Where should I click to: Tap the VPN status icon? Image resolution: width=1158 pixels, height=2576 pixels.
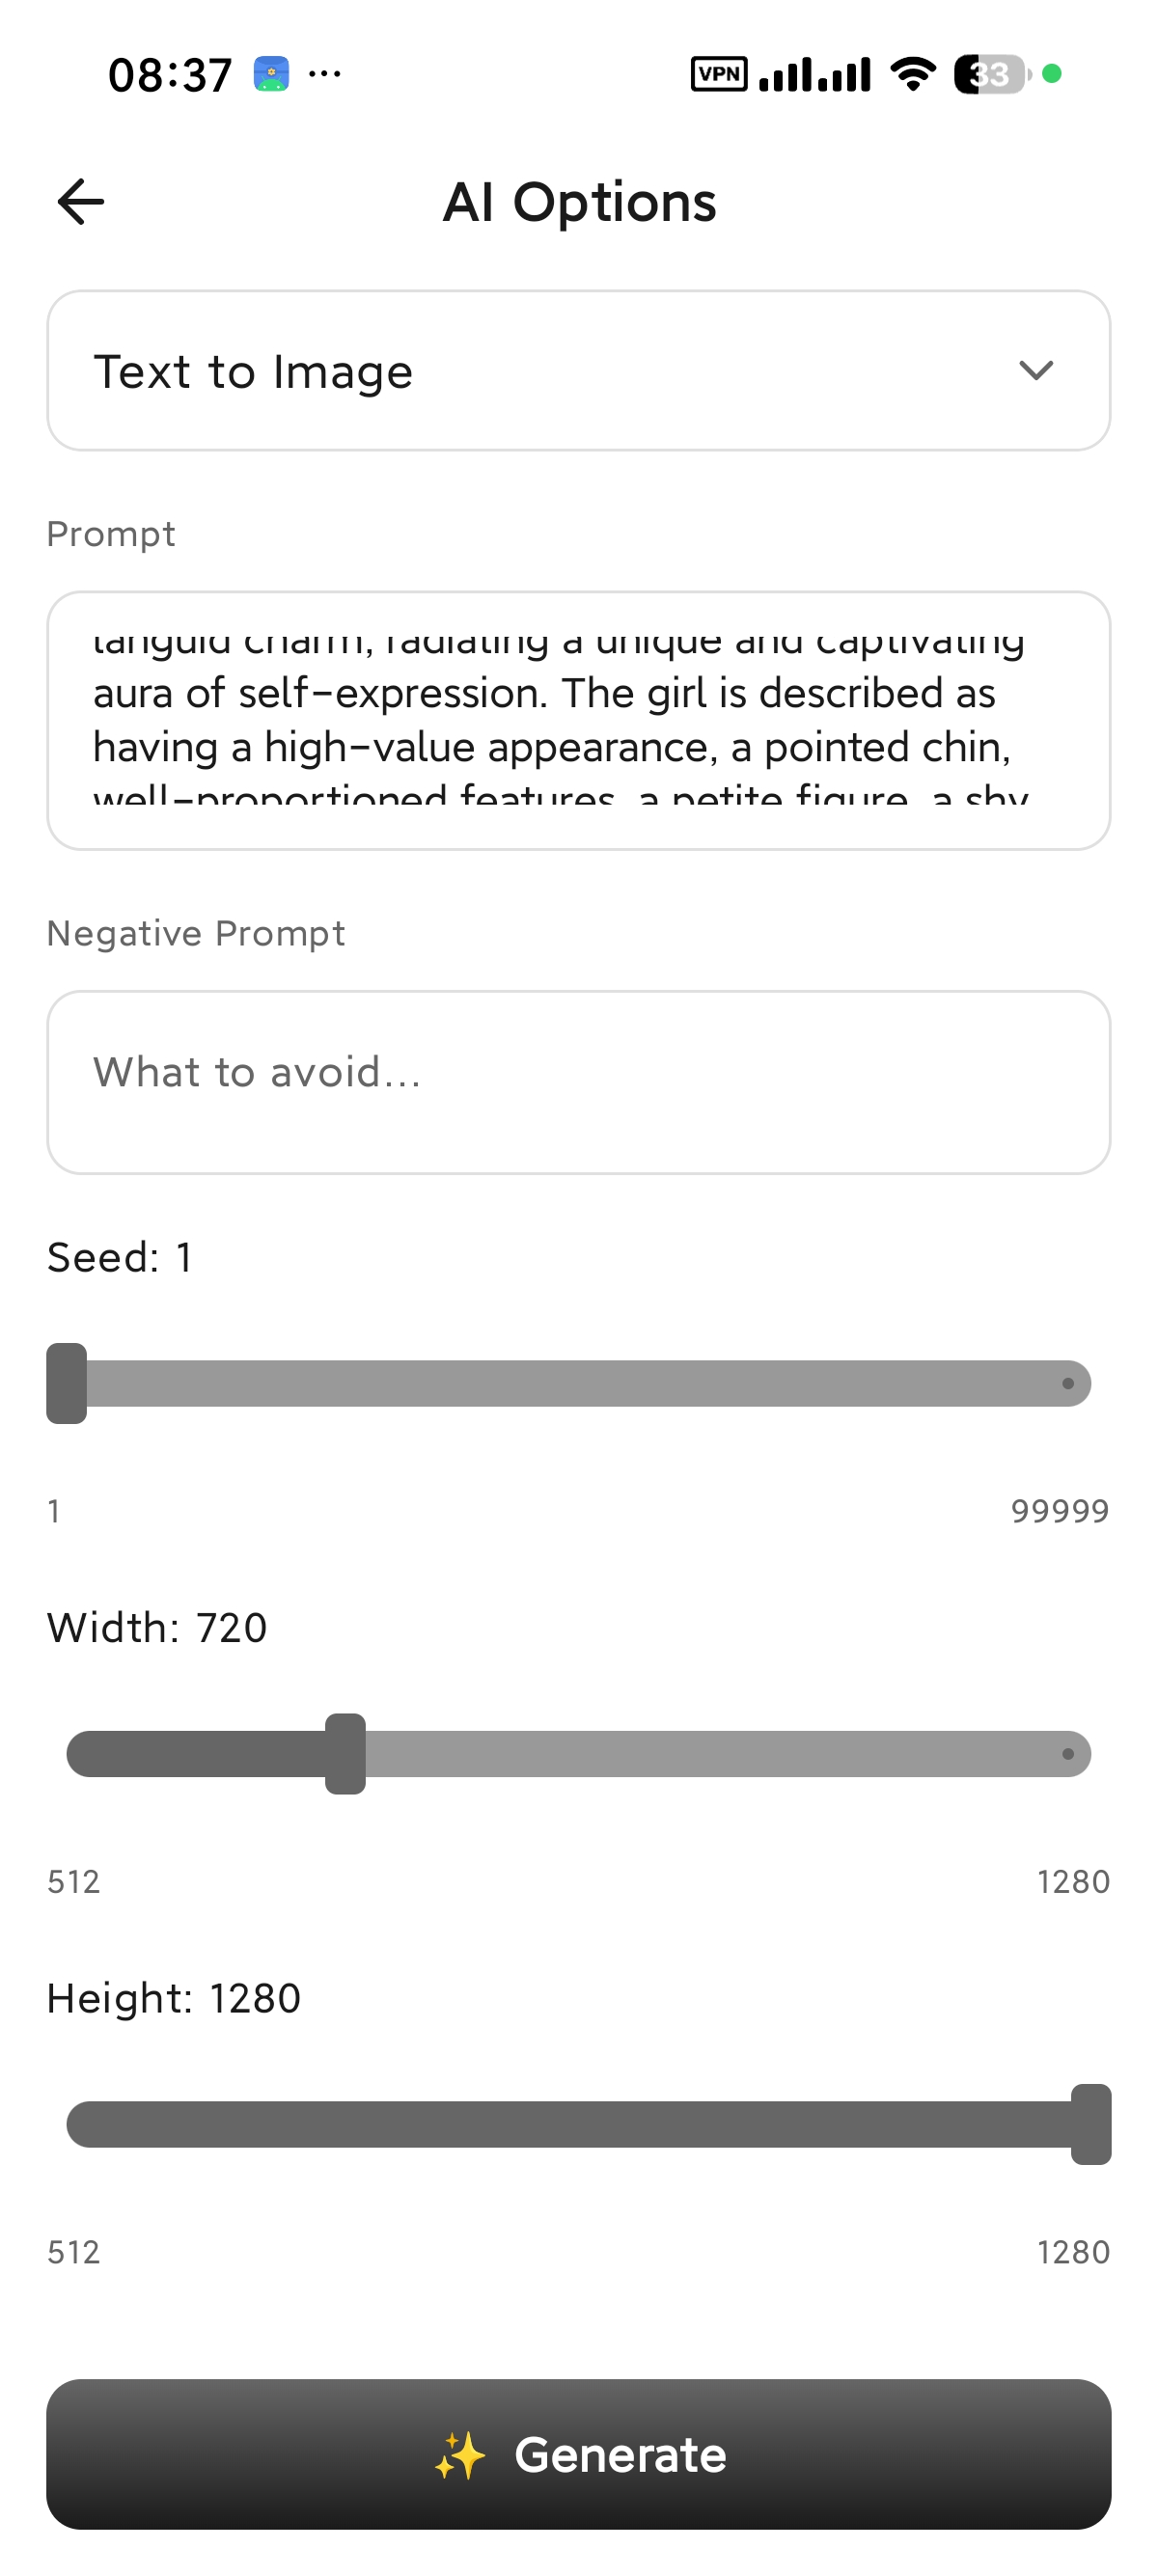719,74
